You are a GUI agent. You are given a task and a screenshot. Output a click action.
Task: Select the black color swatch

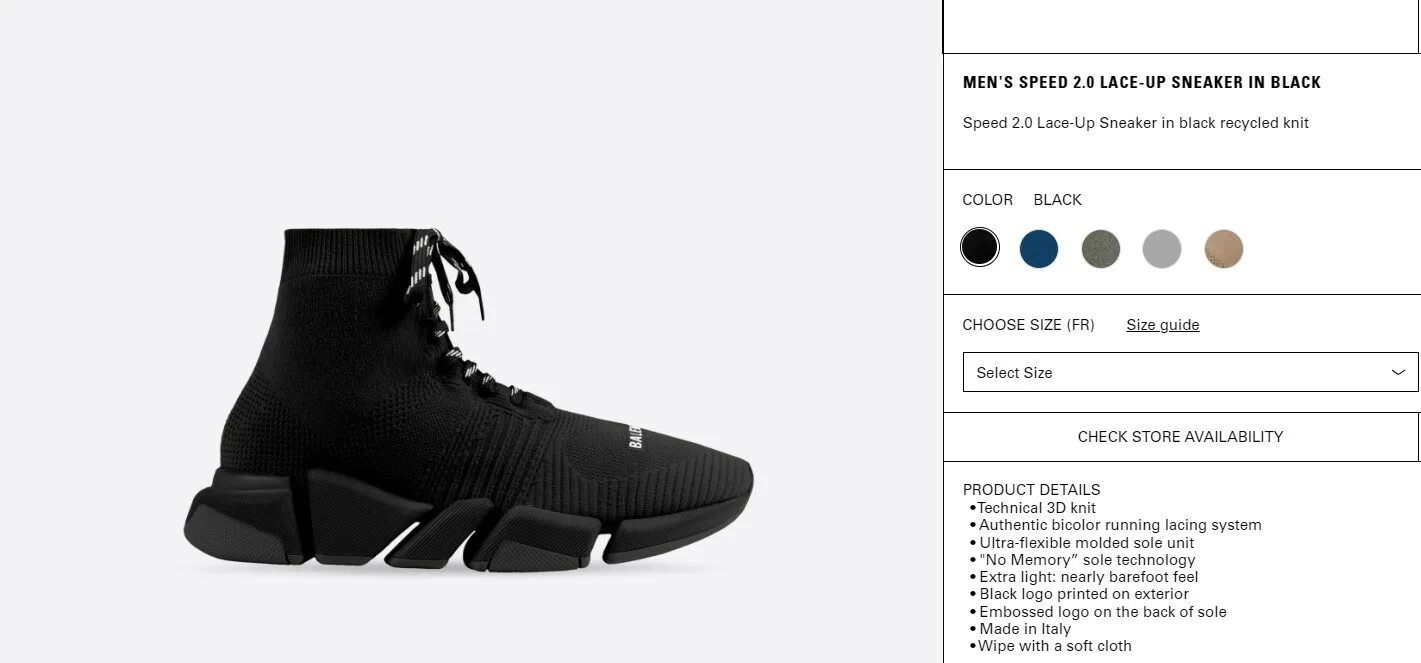pyautogui.click(x=980, y=247)
